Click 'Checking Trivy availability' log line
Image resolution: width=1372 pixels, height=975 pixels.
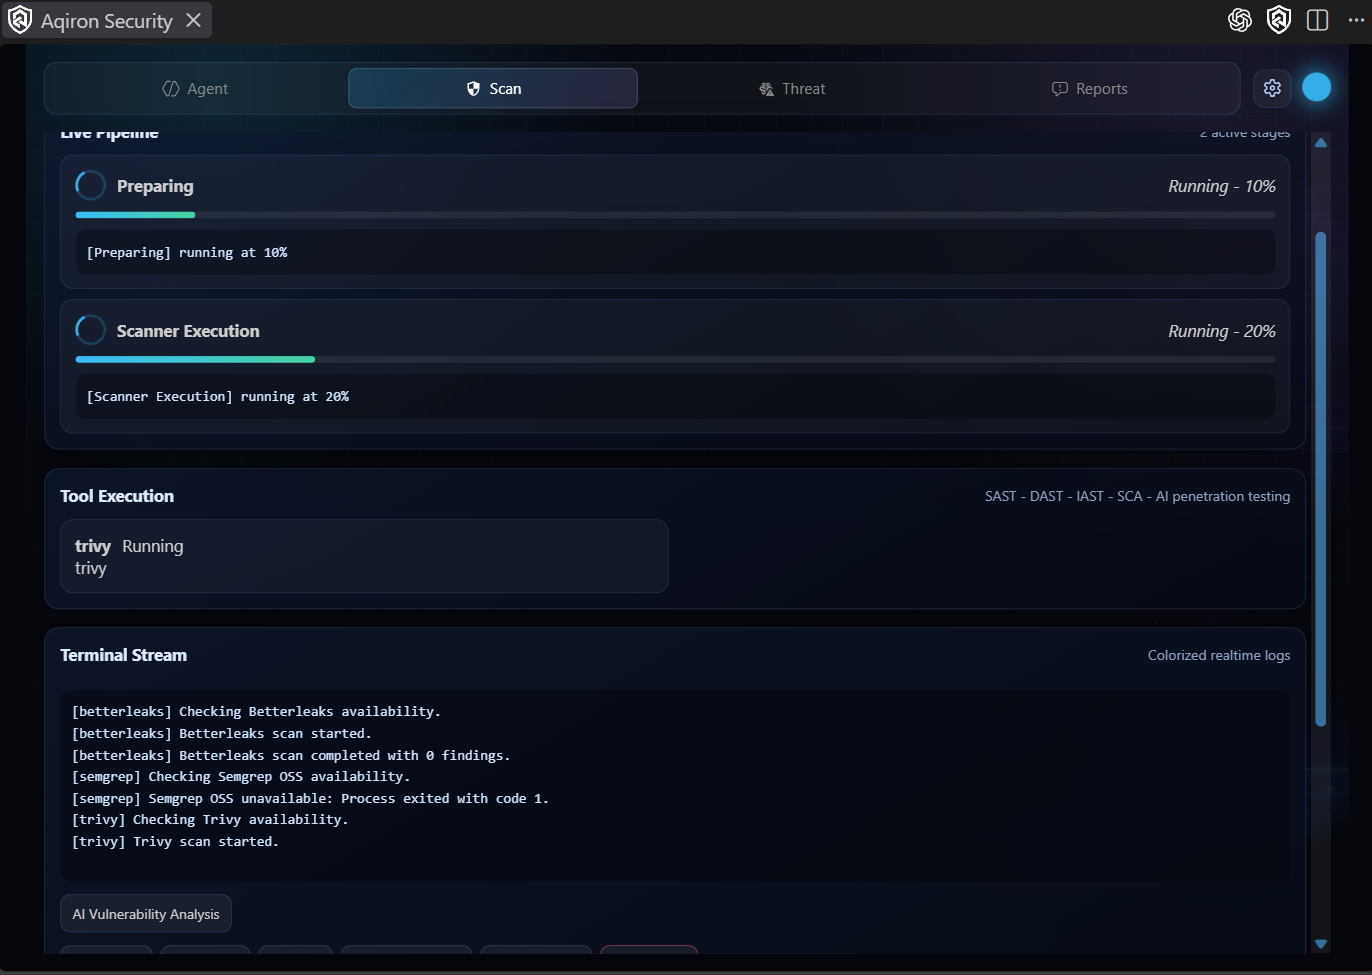[210, 820]
